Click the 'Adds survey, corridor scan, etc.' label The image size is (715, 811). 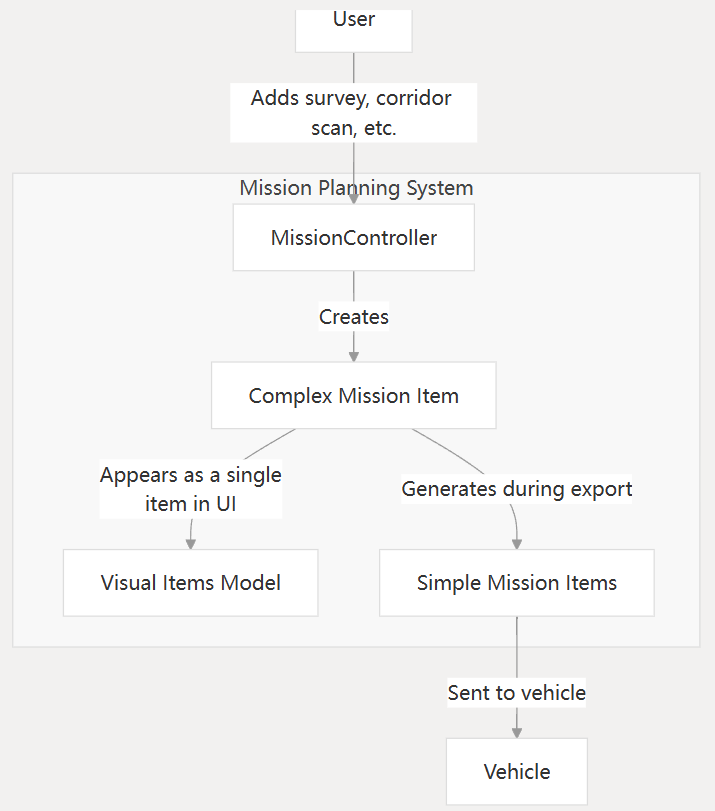coord(352,113)
